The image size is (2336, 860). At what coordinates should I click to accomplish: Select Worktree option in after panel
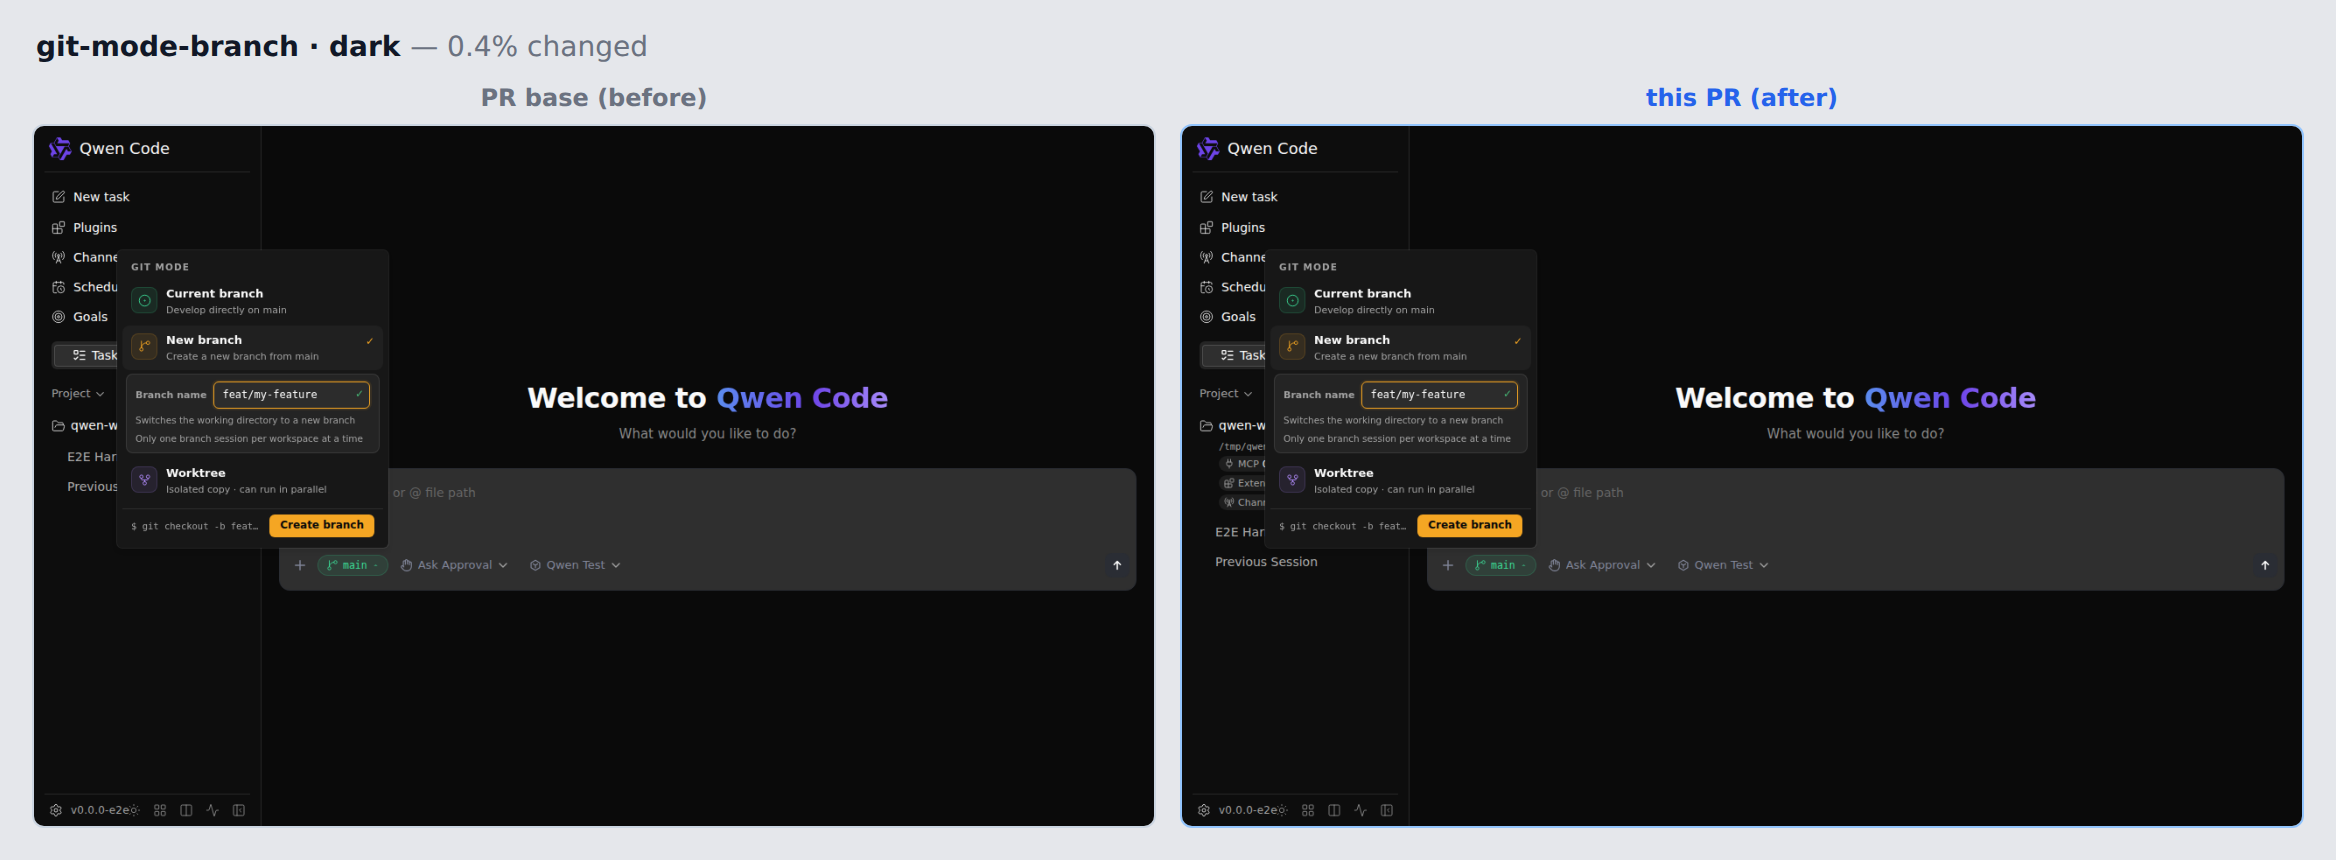1401,480
